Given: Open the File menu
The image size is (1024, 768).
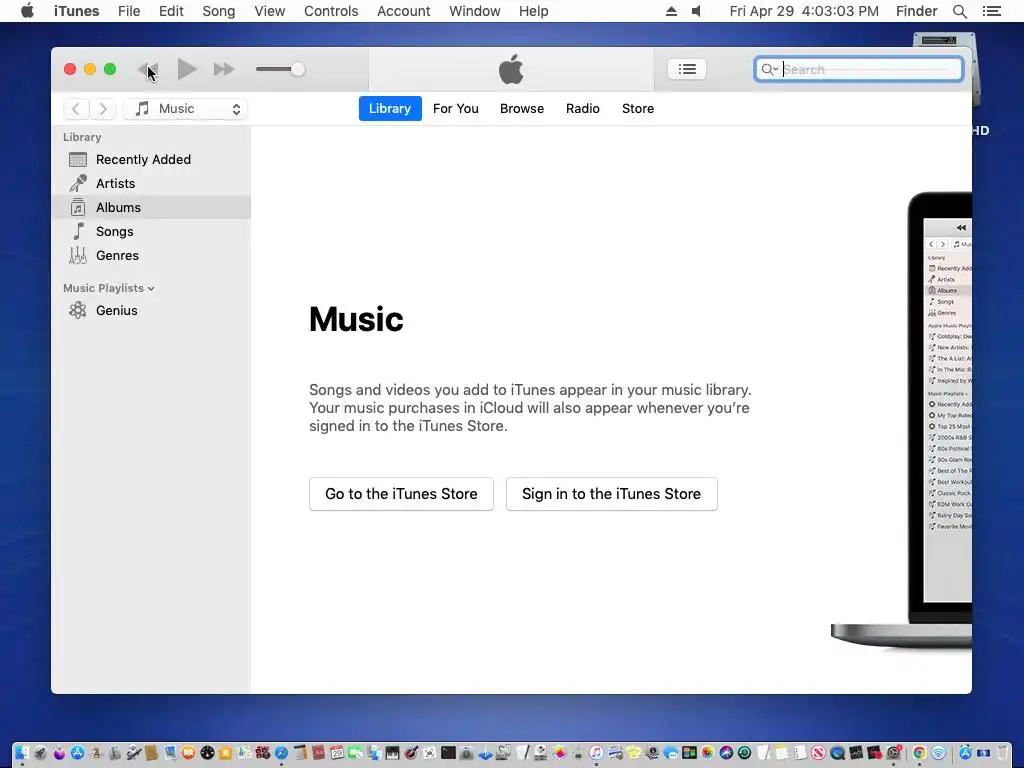Looking at the screenshot, I should click(x=129, y=11).
